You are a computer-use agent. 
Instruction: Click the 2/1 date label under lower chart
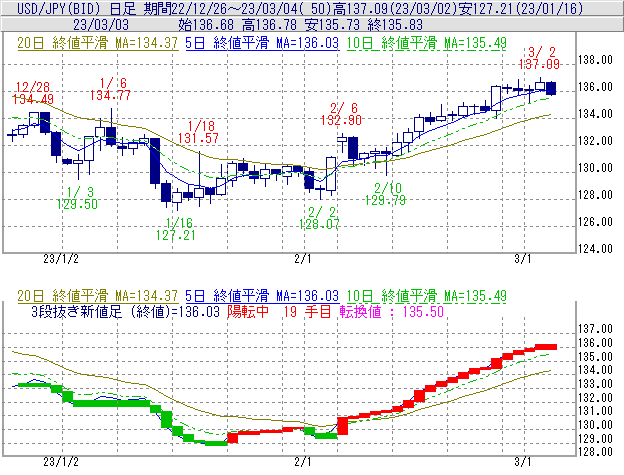pos(303,462)
